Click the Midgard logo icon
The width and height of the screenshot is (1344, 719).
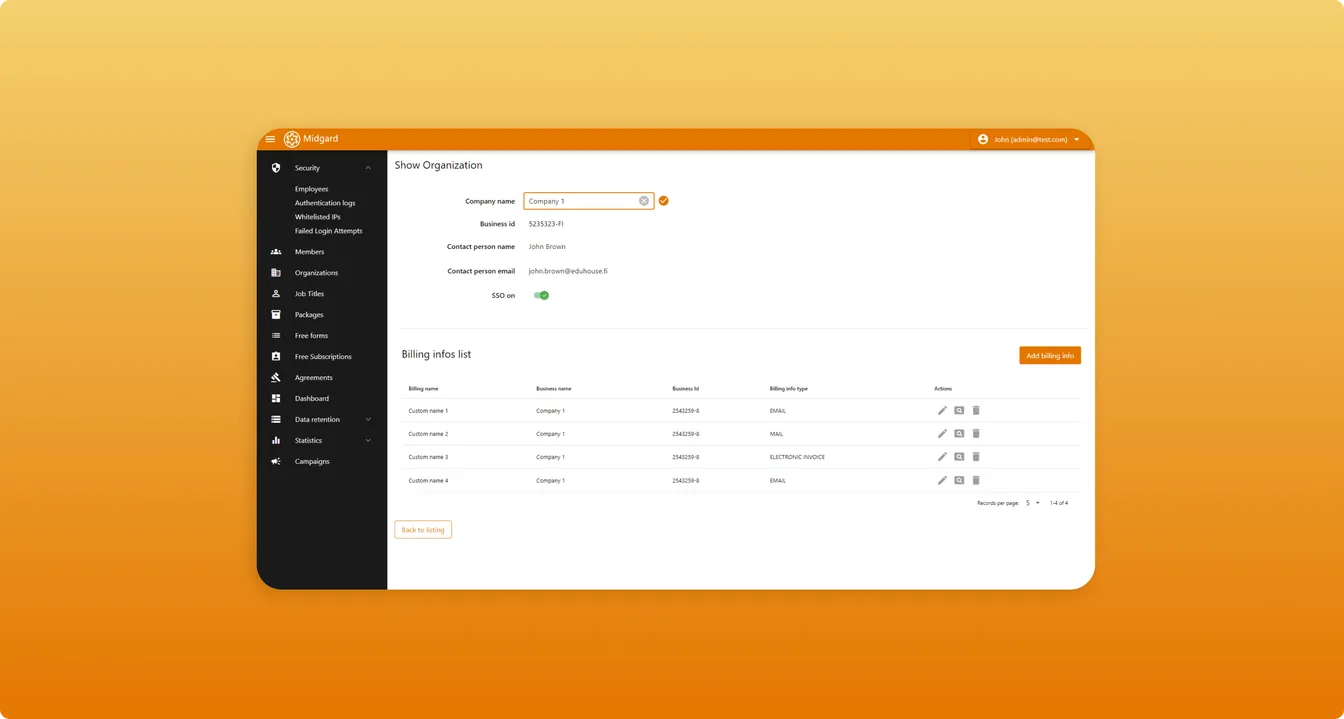[292, 139]
